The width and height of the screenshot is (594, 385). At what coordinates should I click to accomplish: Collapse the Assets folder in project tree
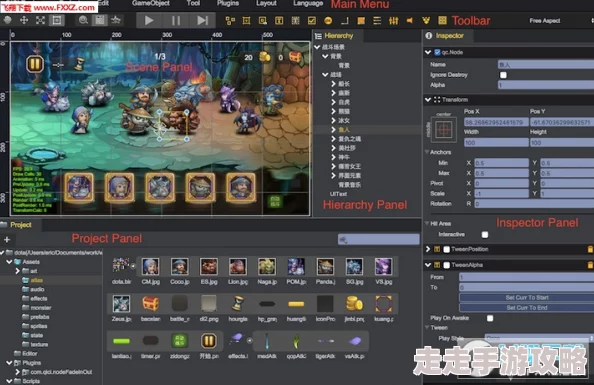tap(9, 262)
